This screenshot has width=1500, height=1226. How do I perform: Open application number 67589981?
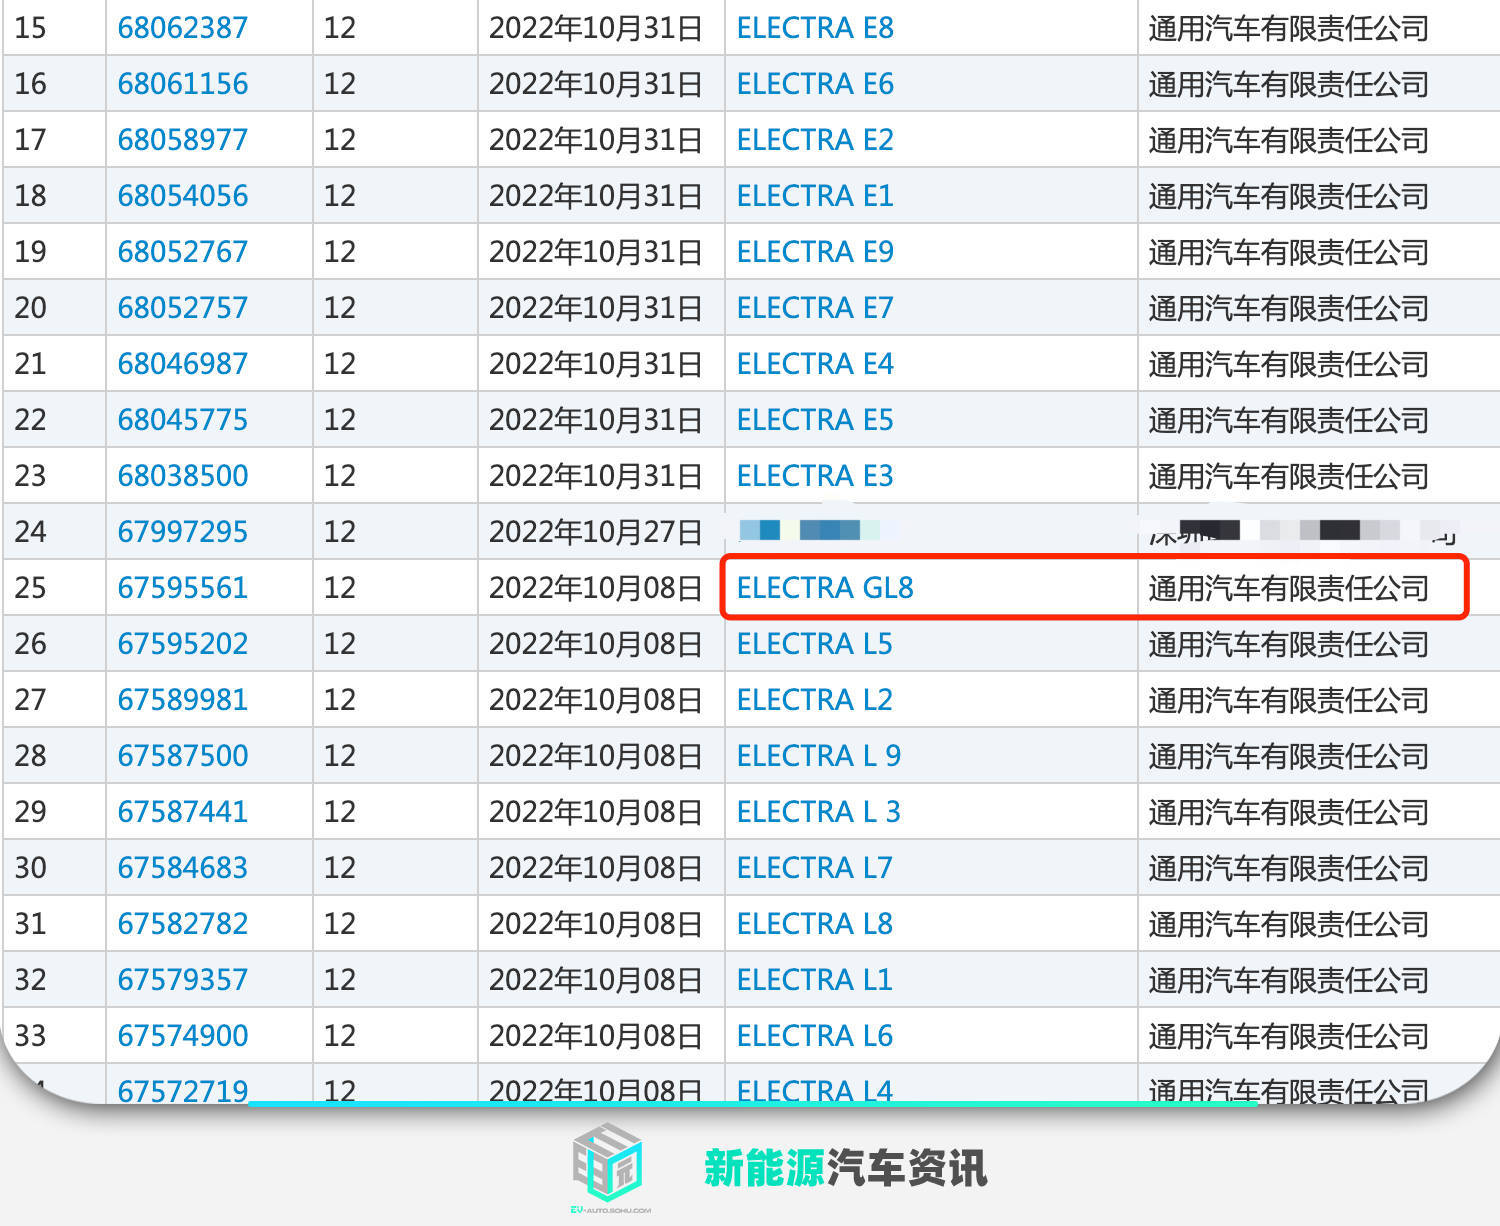click(182, 700)
